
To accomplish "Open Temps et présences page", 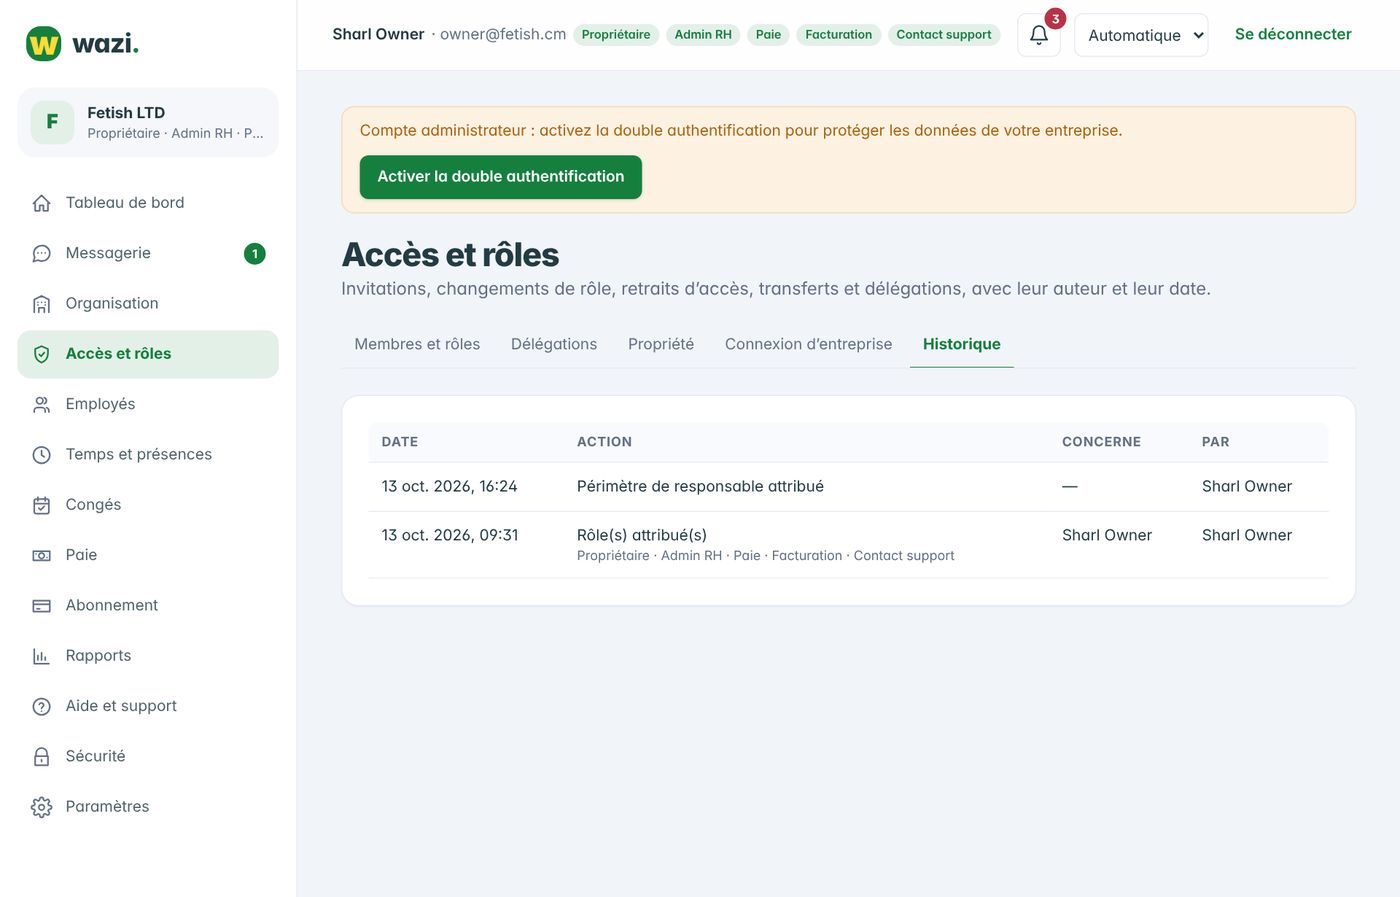I will click(x=148, y=454).
